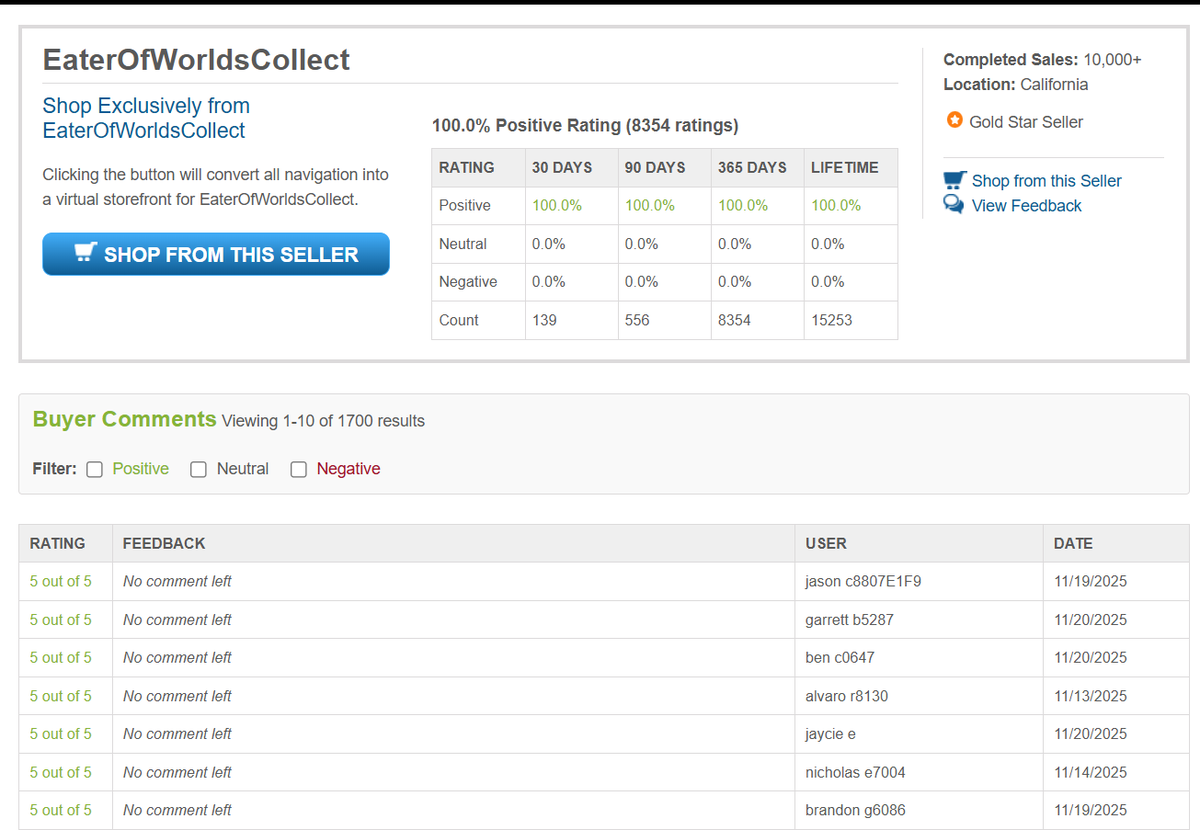Click the Buyer Comments heading
Image resolution: width=1200 pixels, height=830 pixels.
tap(124, 419)
